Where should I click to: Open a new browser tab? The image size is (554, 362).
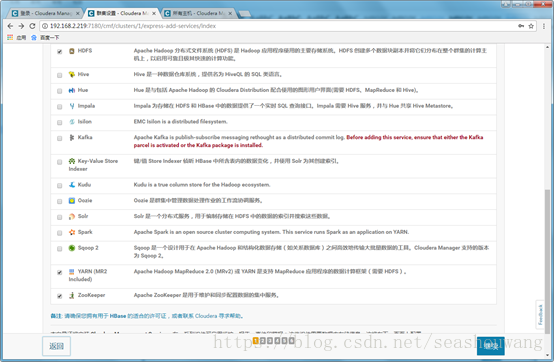tap(245, 14)
